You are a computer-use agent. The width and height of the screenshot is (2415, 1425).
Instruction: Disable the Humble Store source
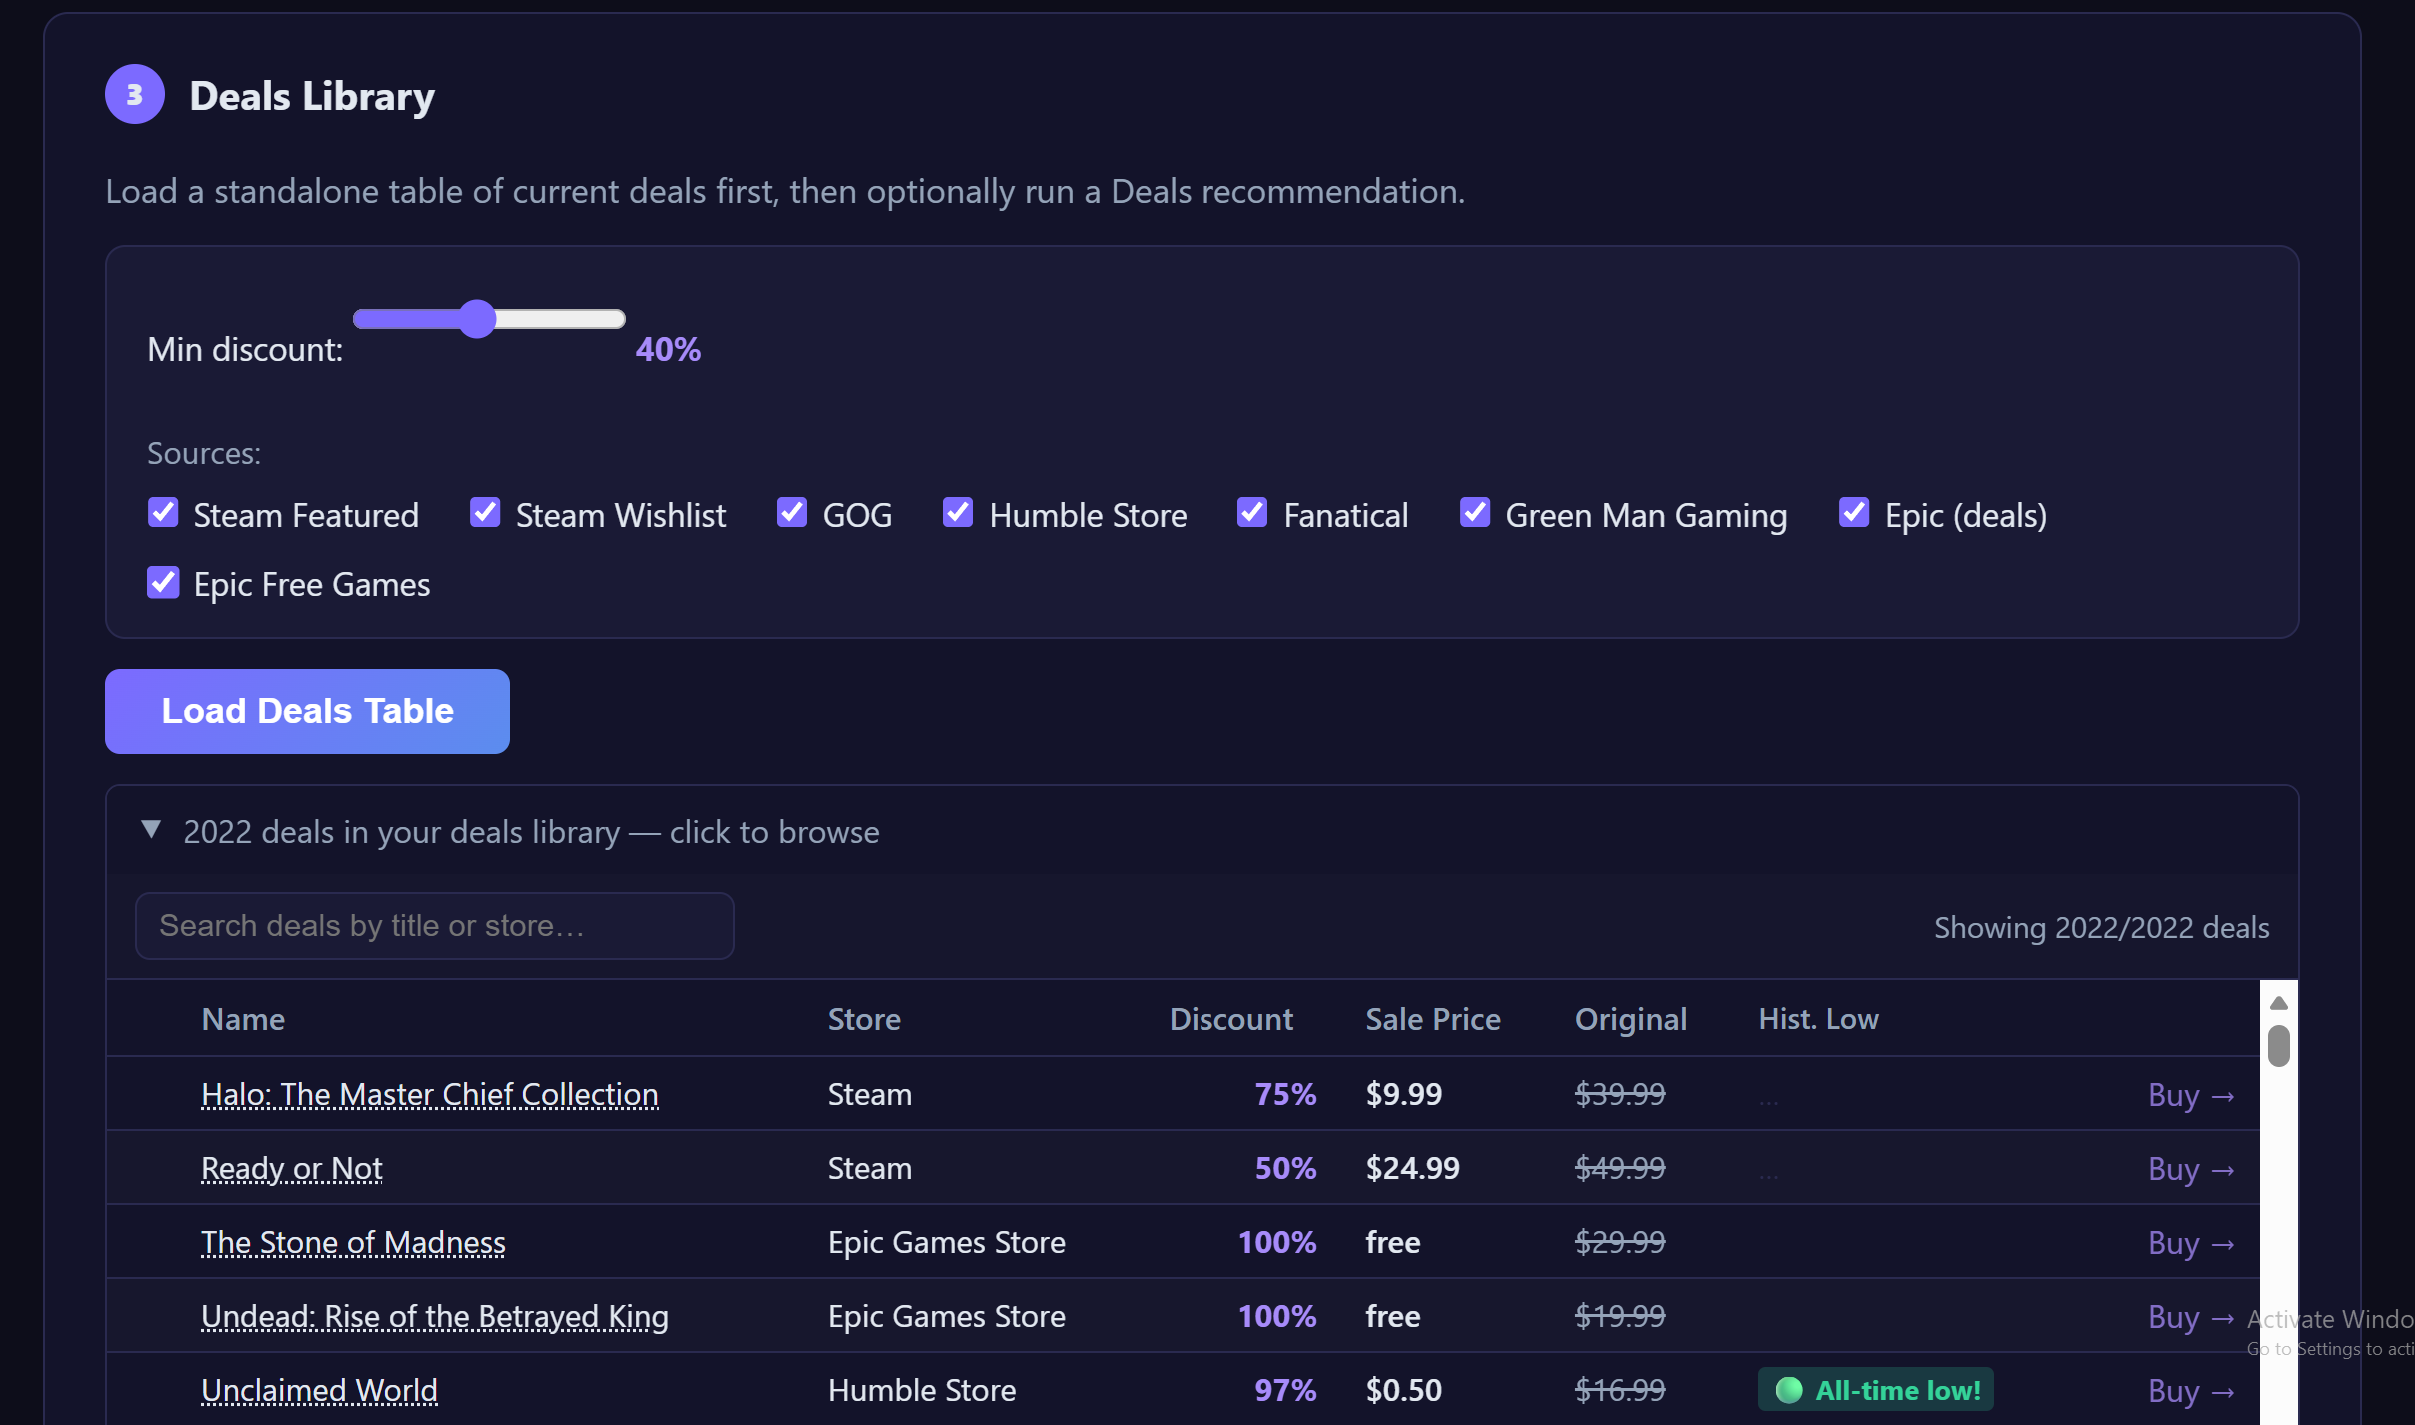958,513
